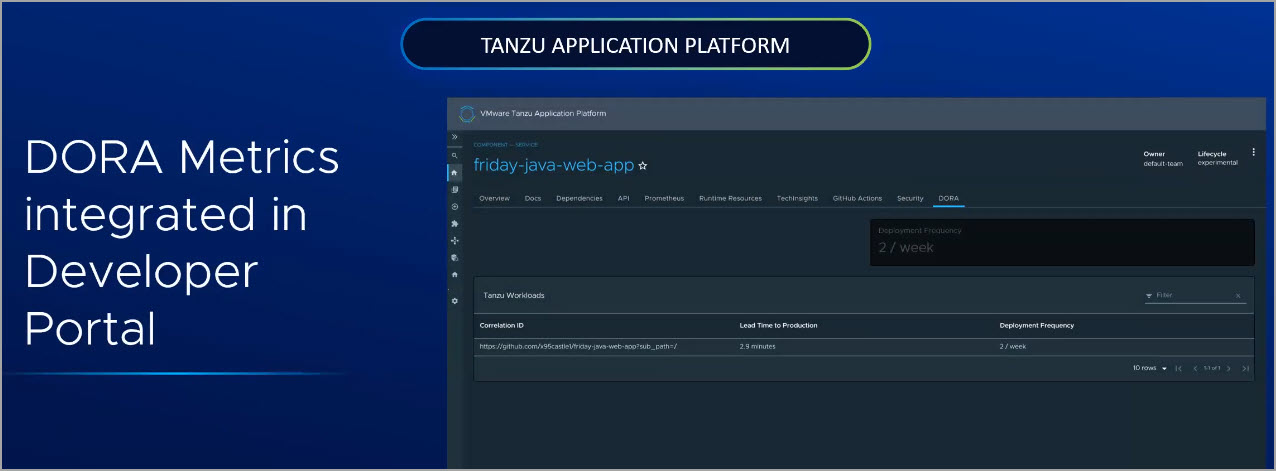Click the TANZU APPLICATION PLATFORM banner
Viewport: 1276px width, 471px height.
pyautogui.click(x=636, y=46)
